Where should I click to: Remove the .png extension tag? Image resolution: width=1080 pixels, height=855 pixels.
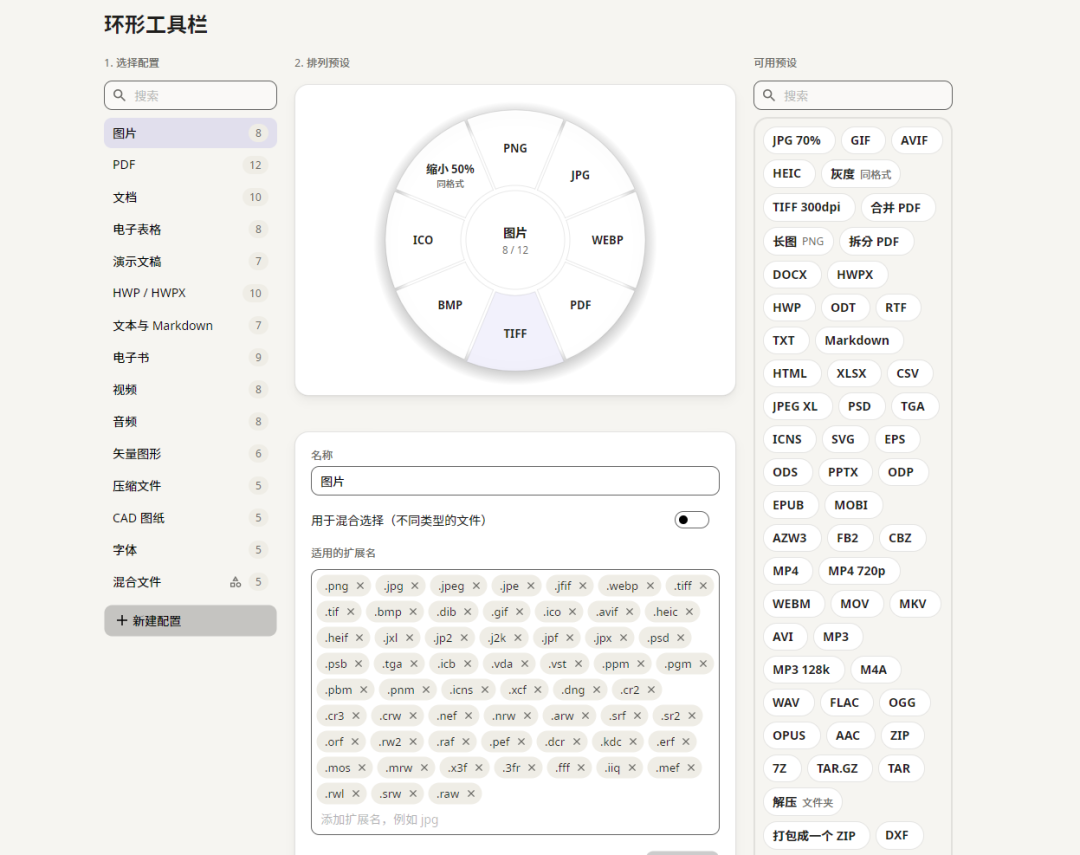[360, 586]
